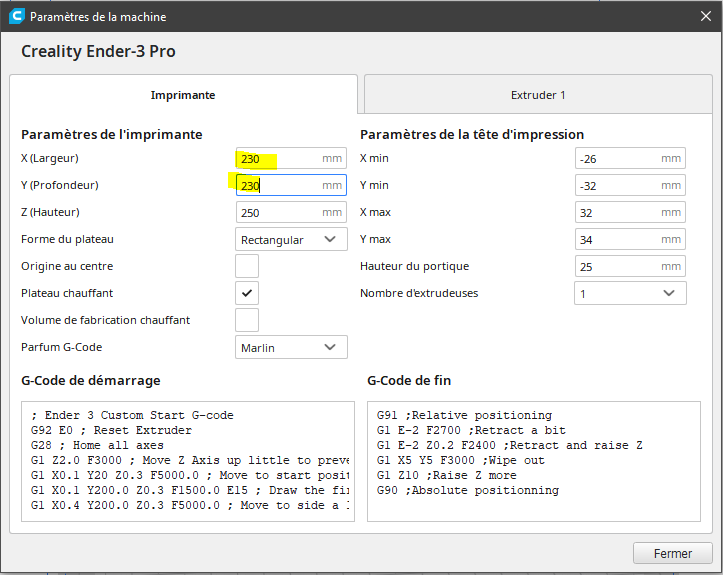Click the Y (Profondeur) input field
The height and width of the screenshot is (575, 723).
(x=291, y=185)
